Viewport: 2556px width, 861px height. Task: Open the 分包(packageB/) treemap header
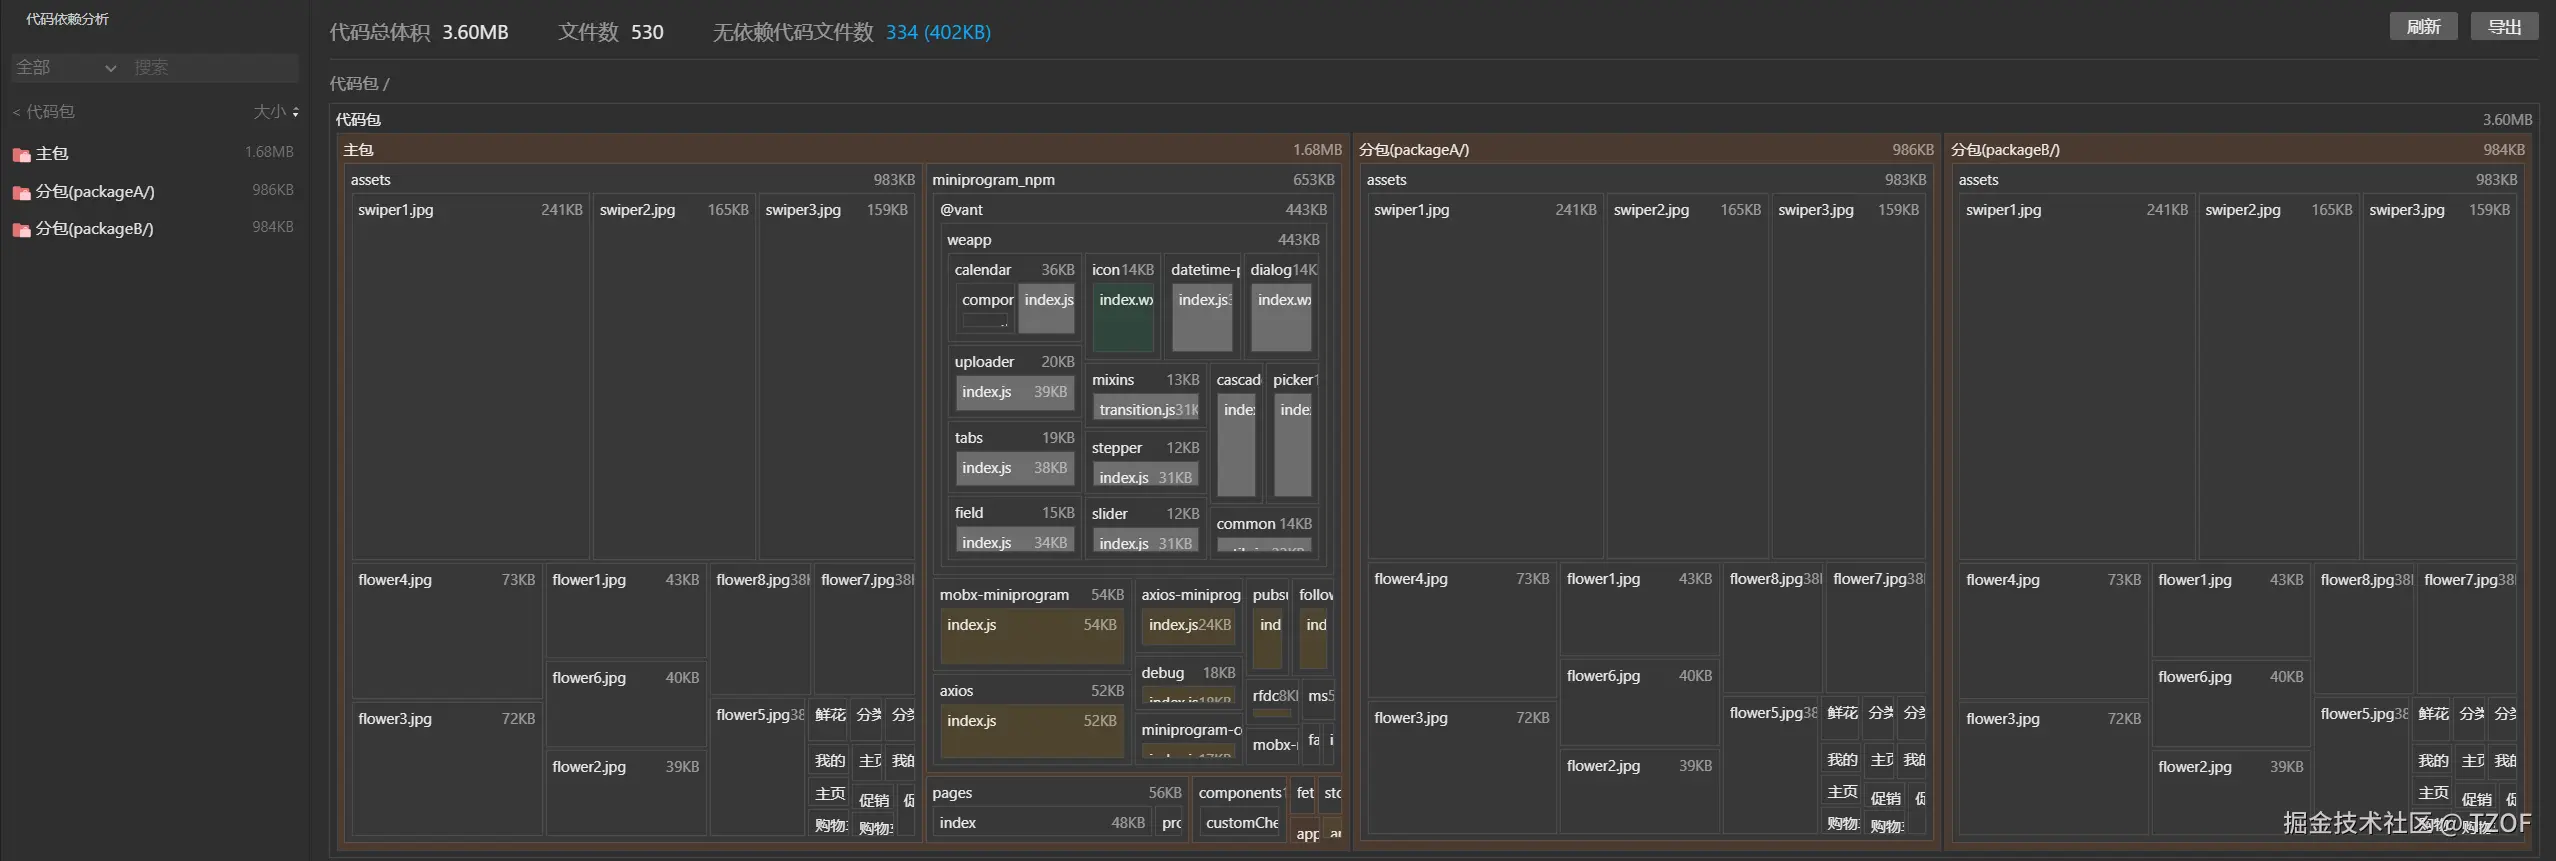tap(2005, 150)
